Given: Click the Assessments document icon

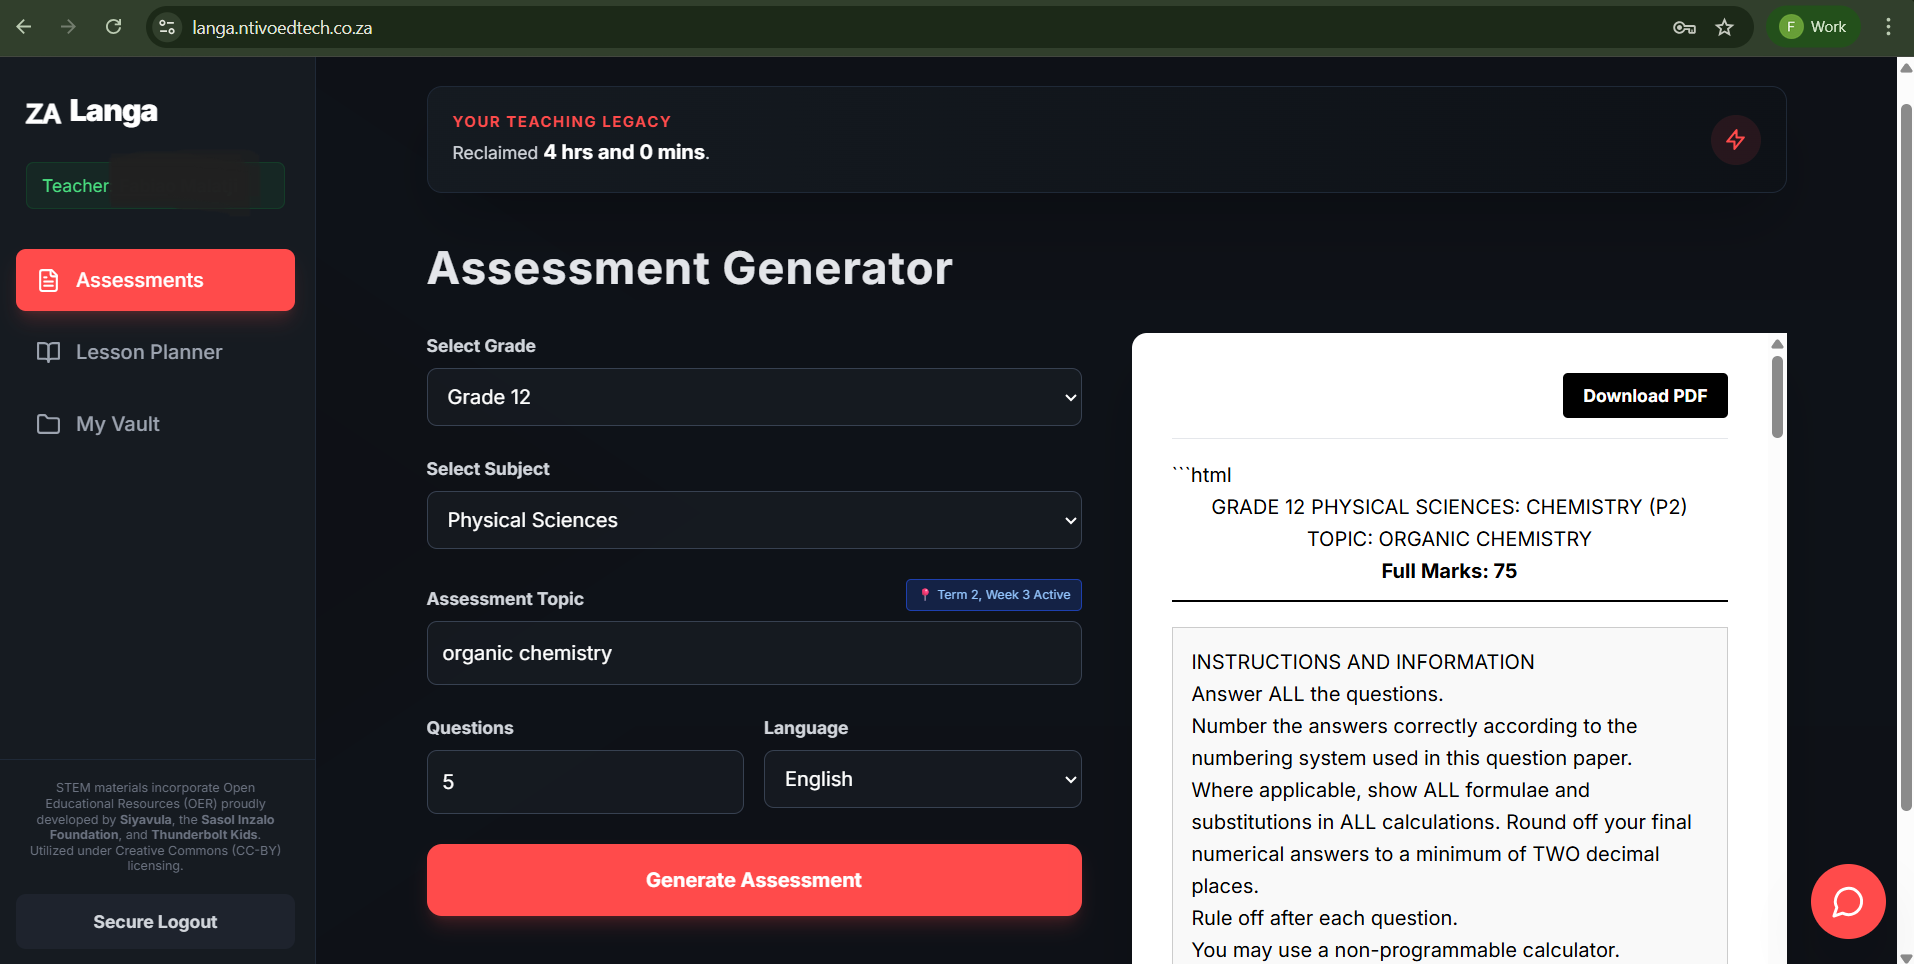Looking at the screenshot, I should click(48, 280).
